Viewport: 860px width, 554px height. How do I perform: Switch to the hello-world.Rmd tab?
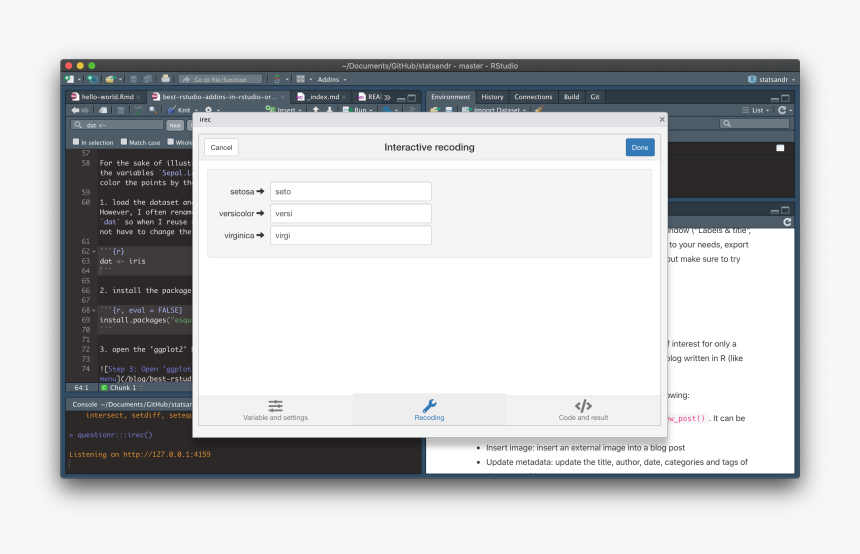108,97
